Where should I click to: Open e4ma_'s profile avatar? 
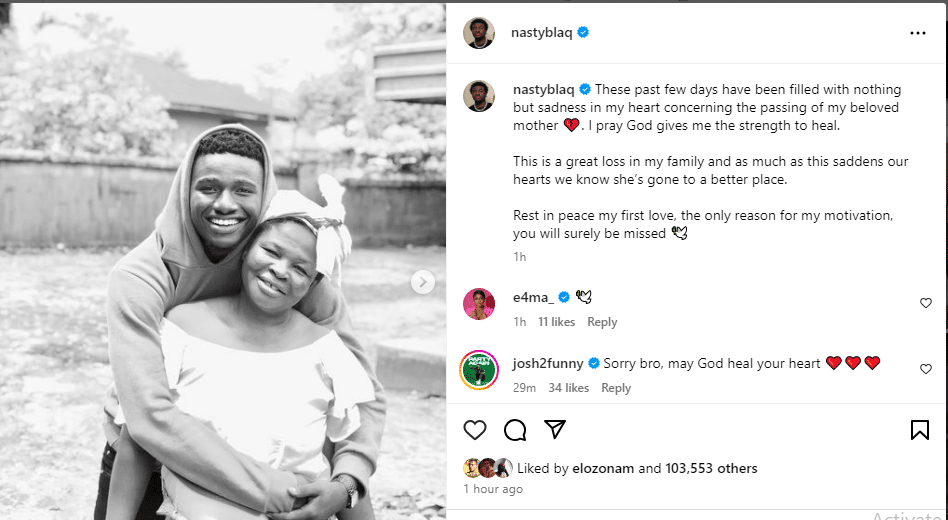[479, 303]
